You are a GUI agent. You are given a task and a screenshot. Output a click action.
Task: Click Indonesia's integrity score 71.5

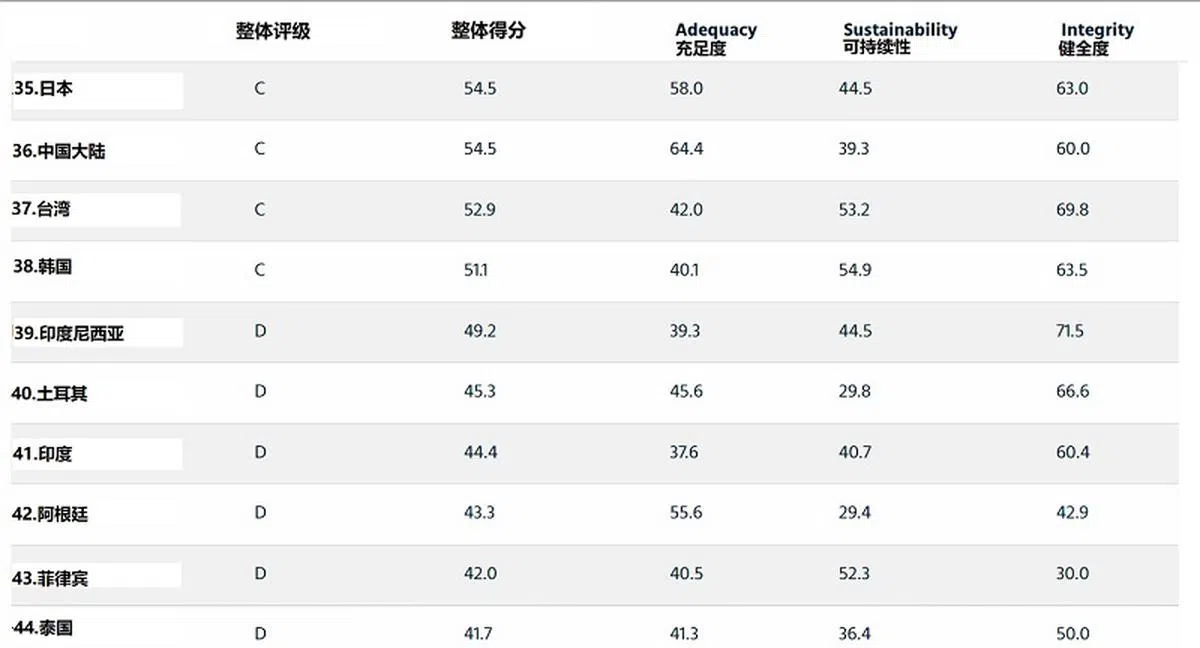(1069, 331)
